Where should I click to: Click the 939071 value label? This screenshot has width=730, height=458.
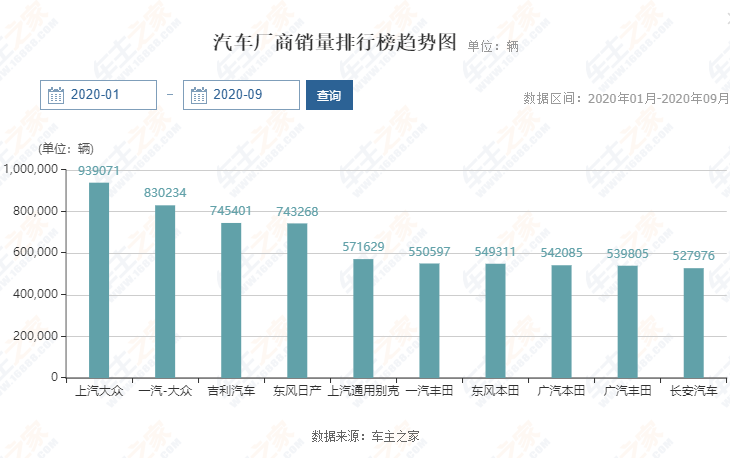99,171
